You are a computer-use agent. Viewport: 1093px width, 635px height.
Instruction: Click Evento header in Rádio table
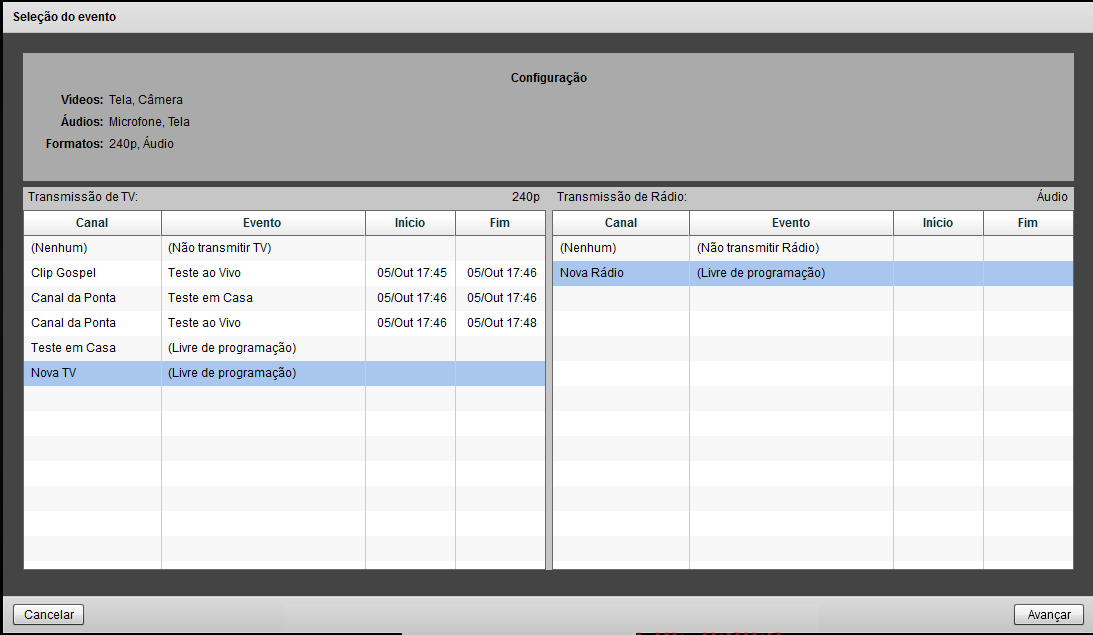pos(791,223)
